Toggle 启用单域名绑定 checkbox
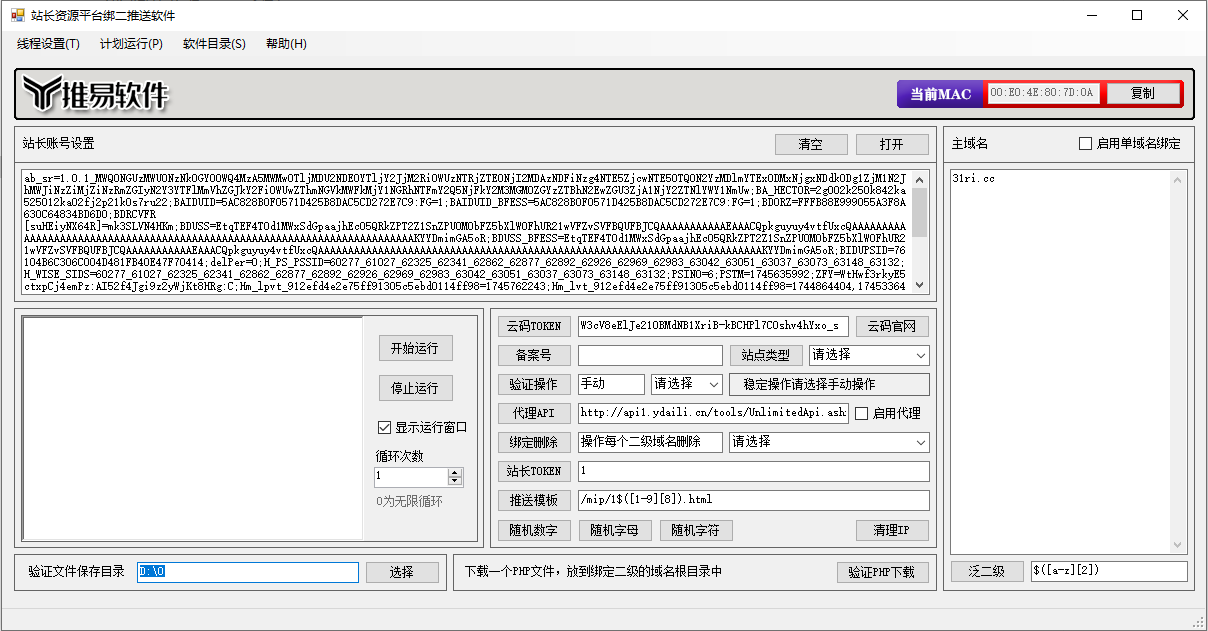1208x631 pixels. pos(1086,143)
